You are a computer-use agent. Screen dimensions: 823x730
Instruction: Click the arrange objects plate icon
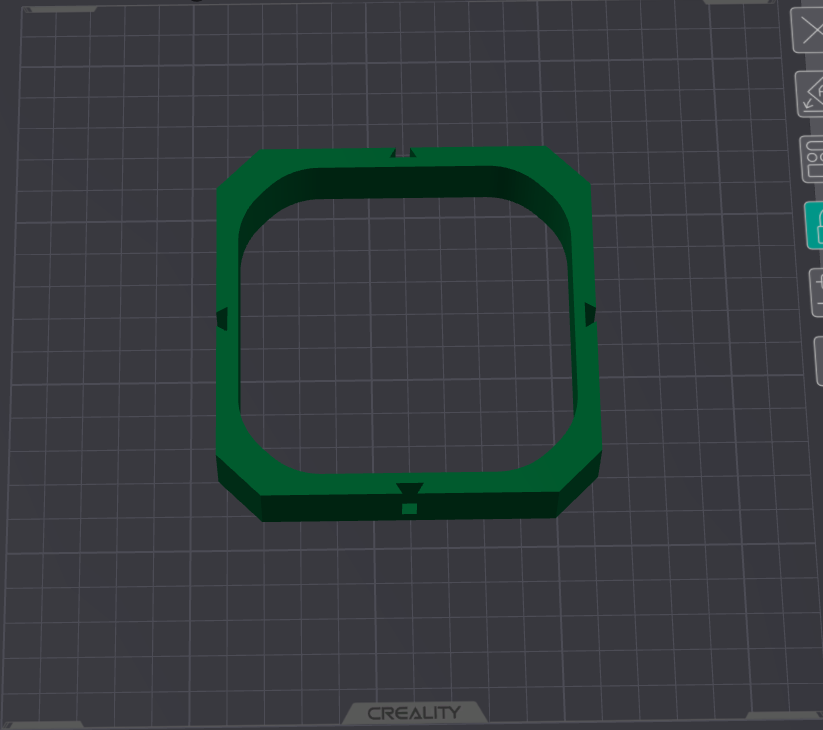pyautogui.click(x=813, y=160)
